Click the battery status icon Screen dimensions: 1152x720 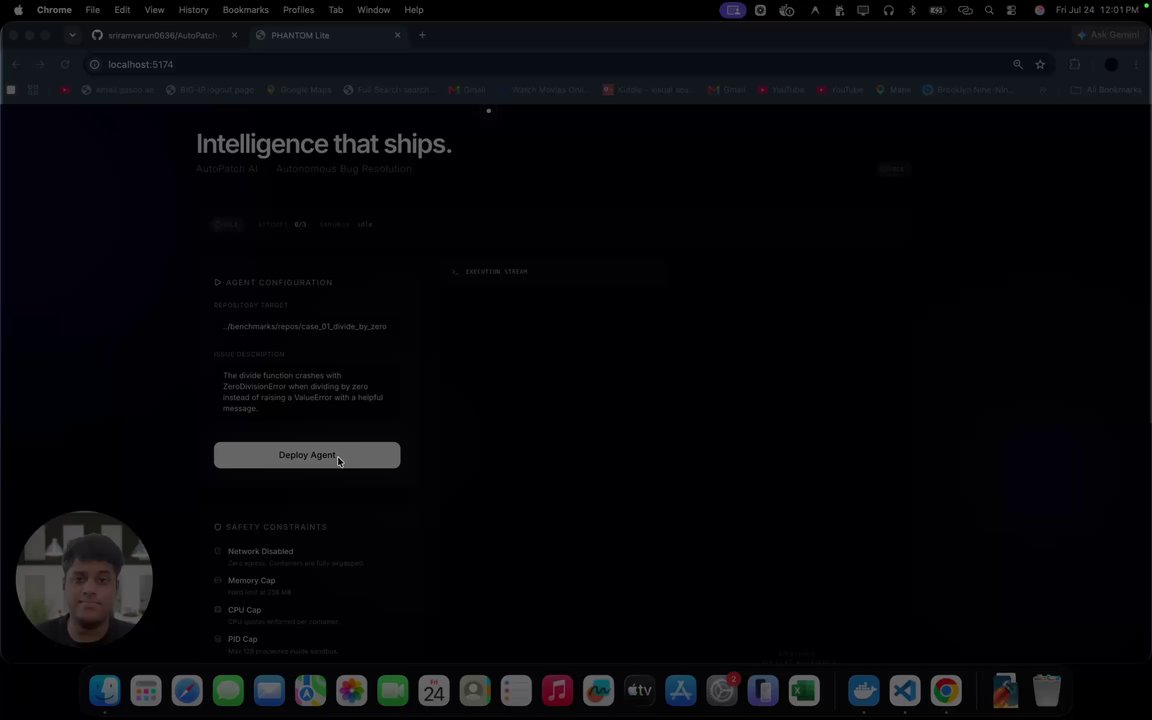tap(937, 10)
